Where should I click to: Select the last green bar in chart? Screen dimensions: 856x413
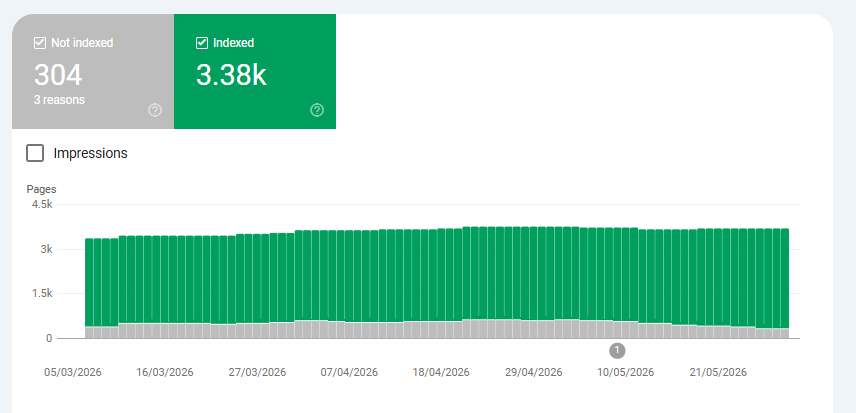pyautogui.click(x=785, y=278)
